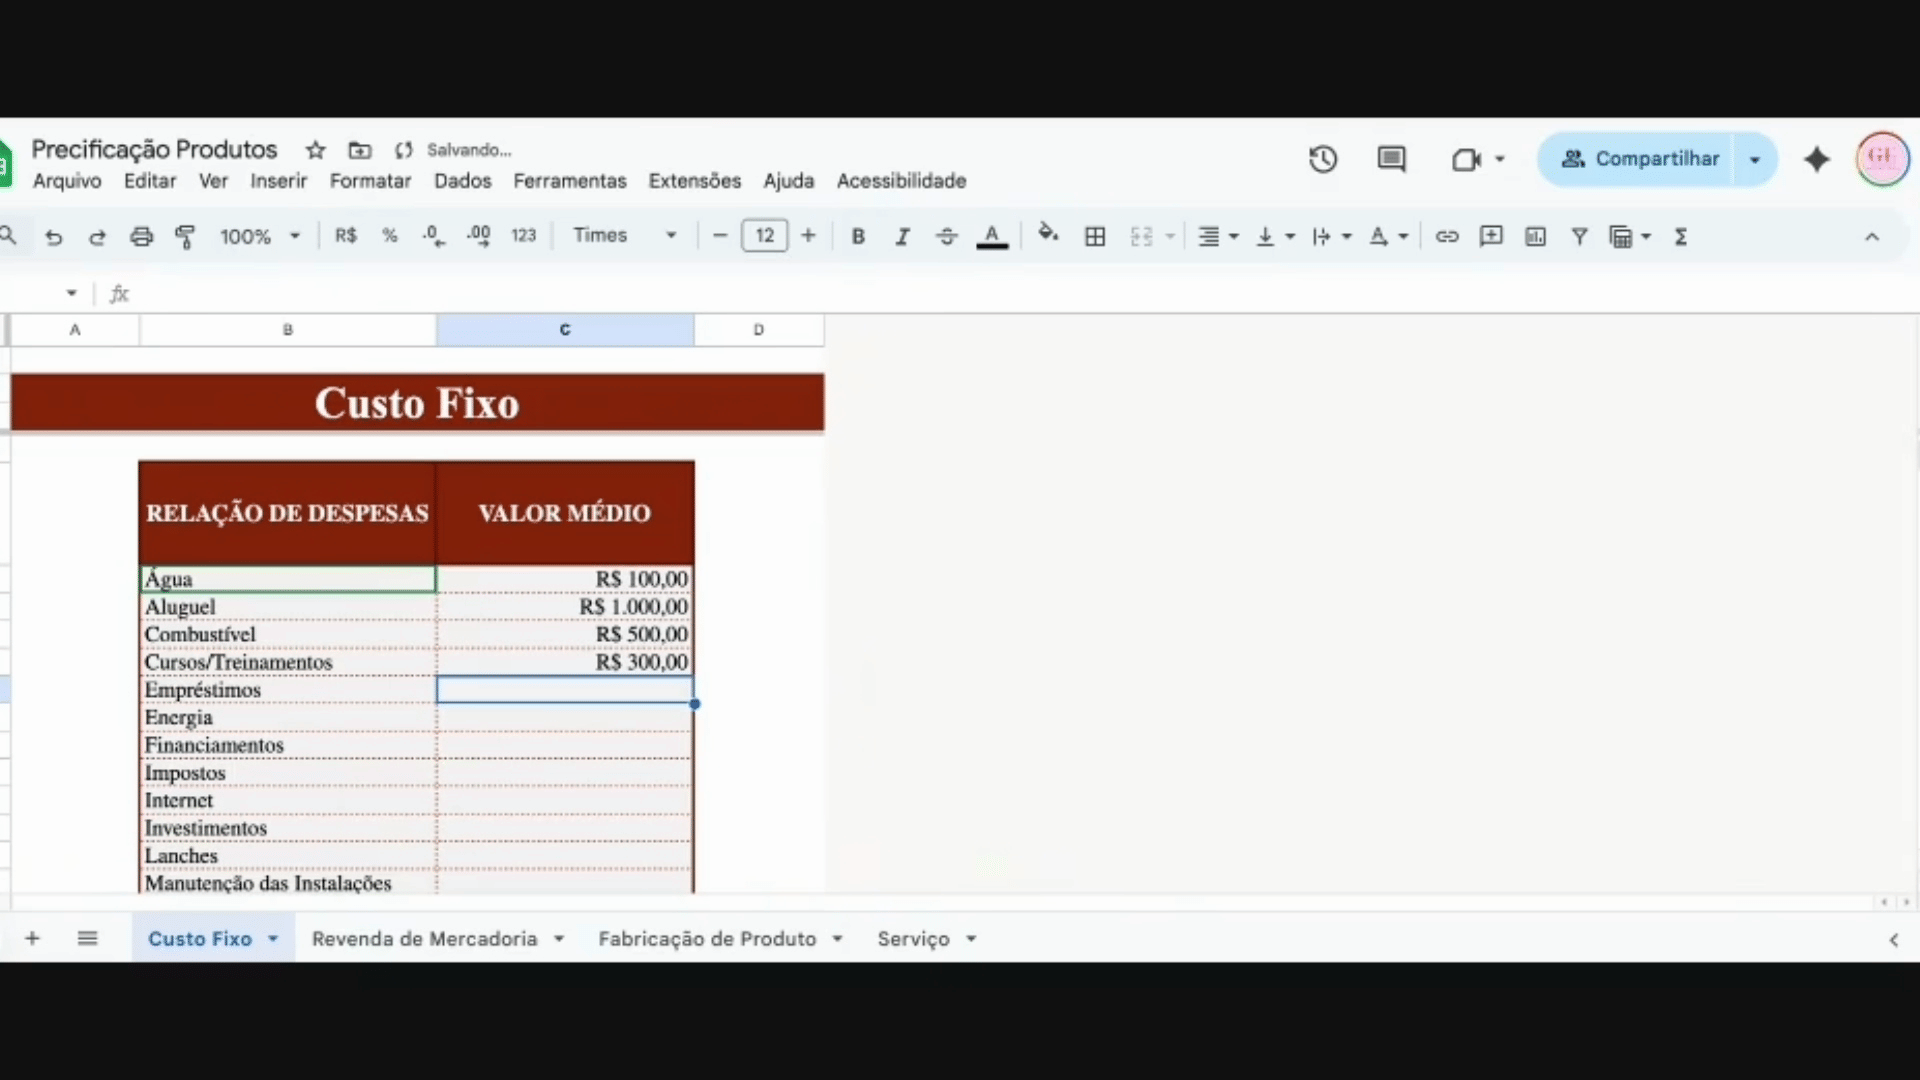Expand the Custo Fixo tab arrow
1920x1080 pixels.
click(x=273, y=939)
